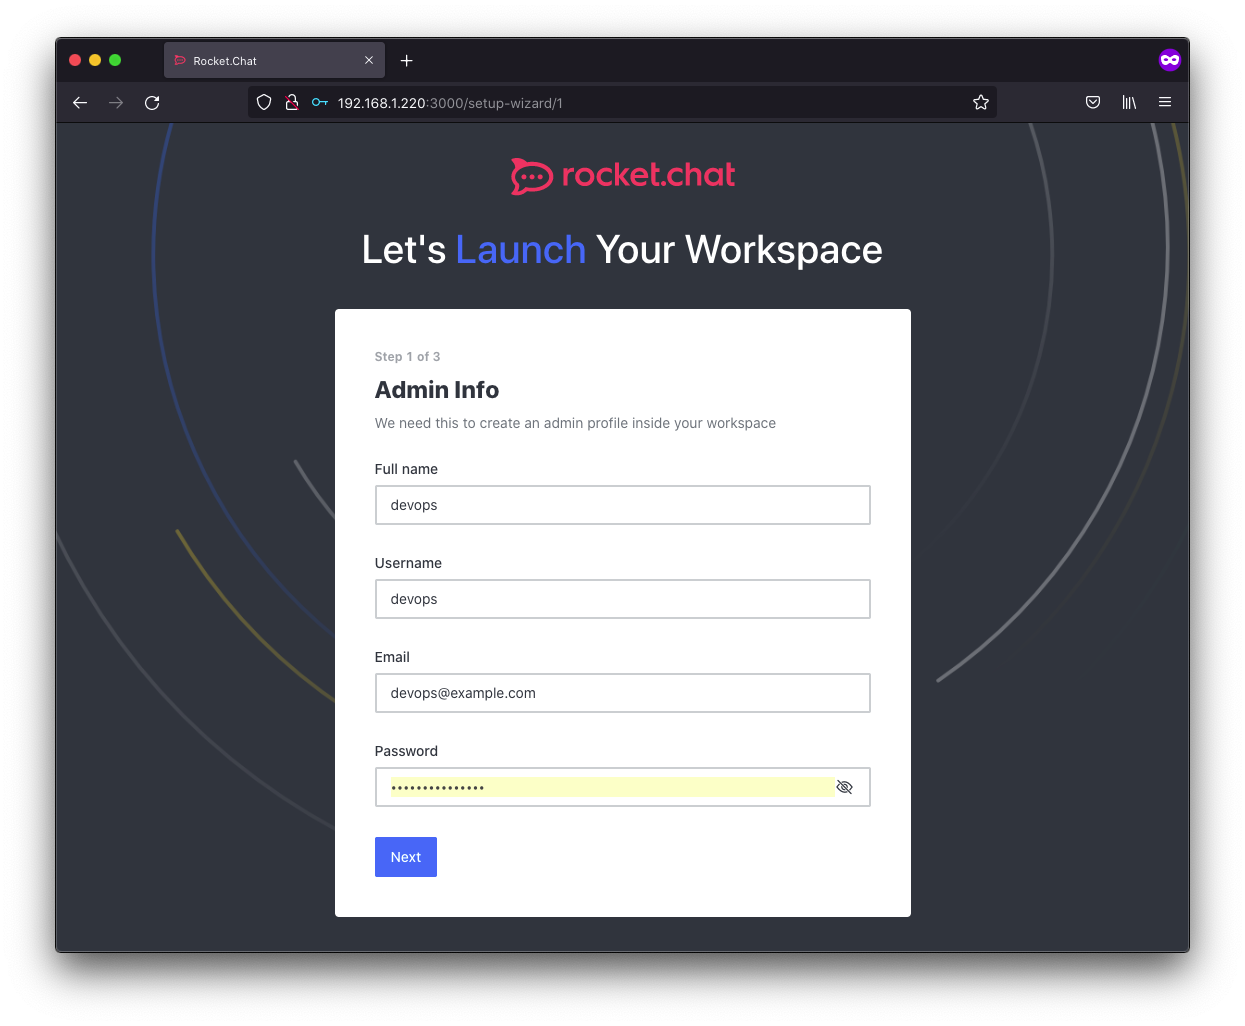
Task: Focus the Email input field
Action: click(x=622, y=693)
